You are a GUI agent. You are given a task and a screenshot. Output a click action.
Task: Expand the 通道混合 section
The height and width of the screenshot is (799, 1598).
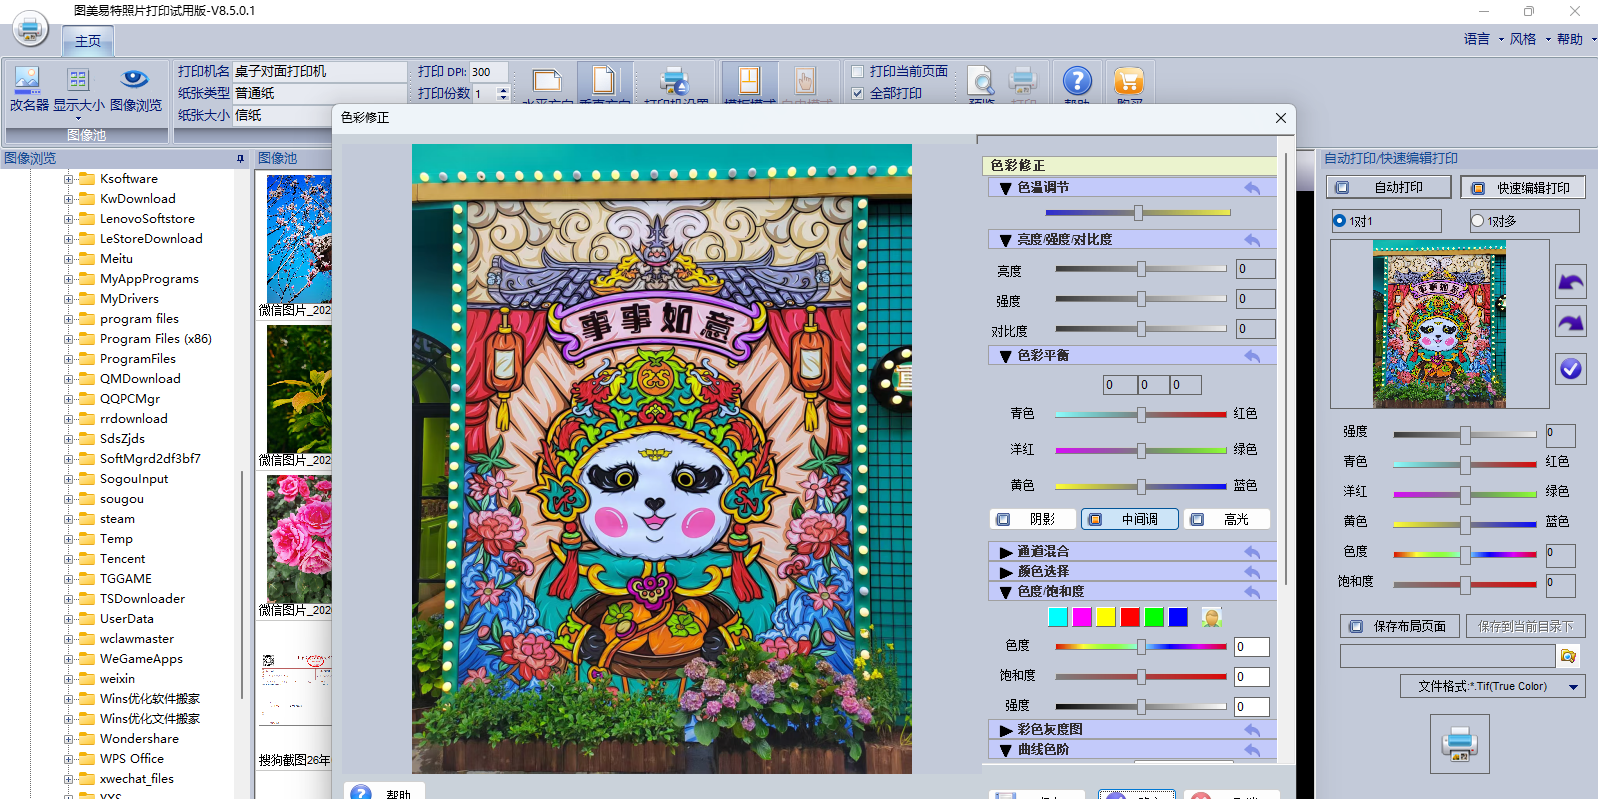pos(1006,552)
